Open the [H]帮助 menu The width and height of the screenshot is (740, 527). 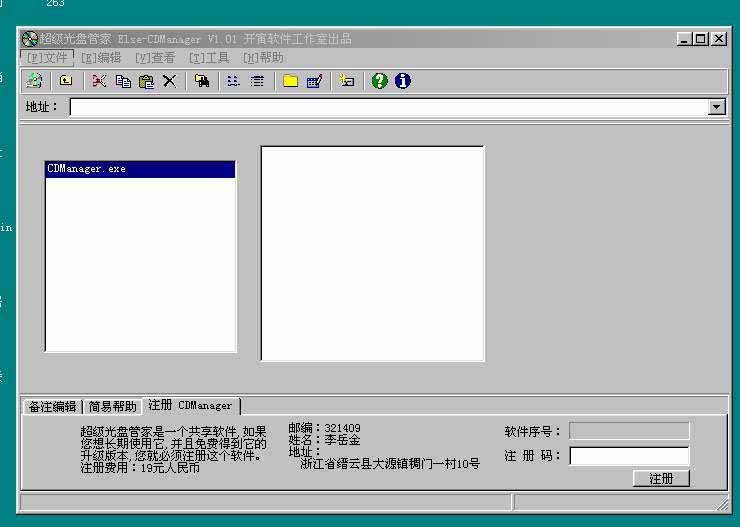coord(263,58)
